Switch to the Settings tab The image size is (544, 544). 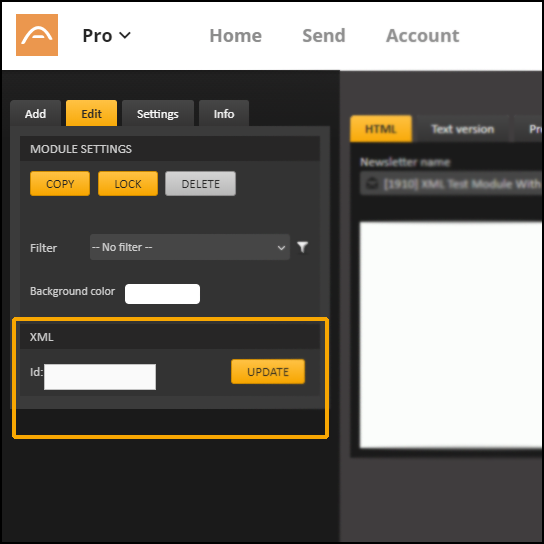point(158,113)
